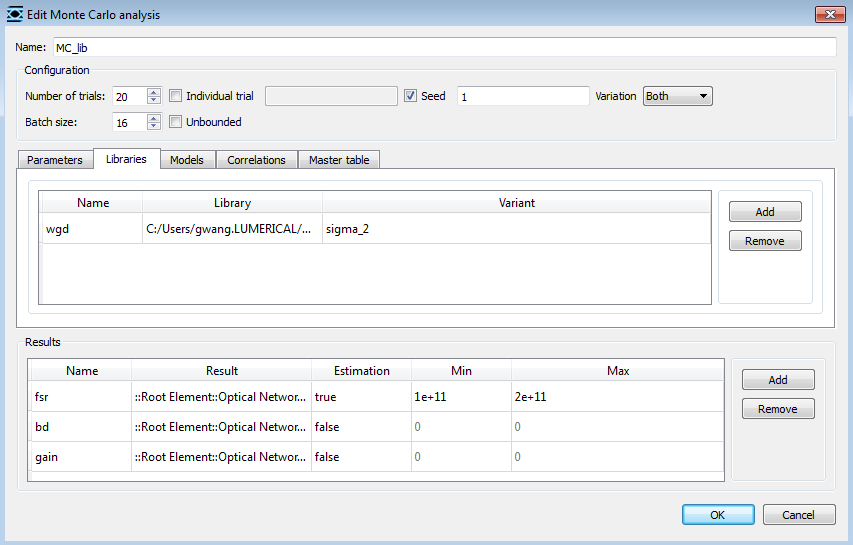
Task: Click the Monte Carlo window title icon
Action: (x=15, y=14)
